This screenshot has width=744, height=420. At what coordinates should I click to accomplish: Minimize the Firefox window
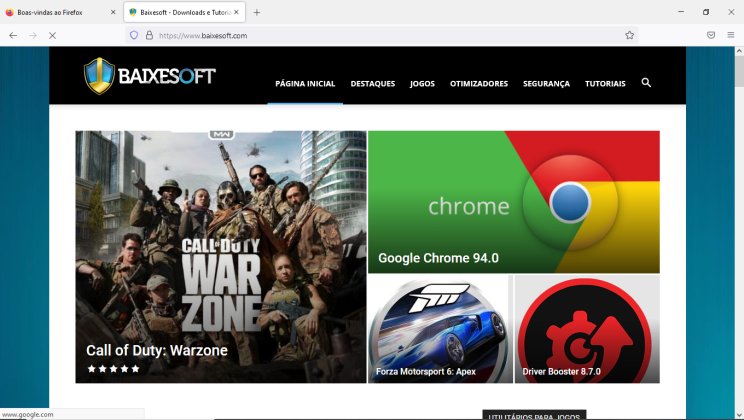coord(681,12)
